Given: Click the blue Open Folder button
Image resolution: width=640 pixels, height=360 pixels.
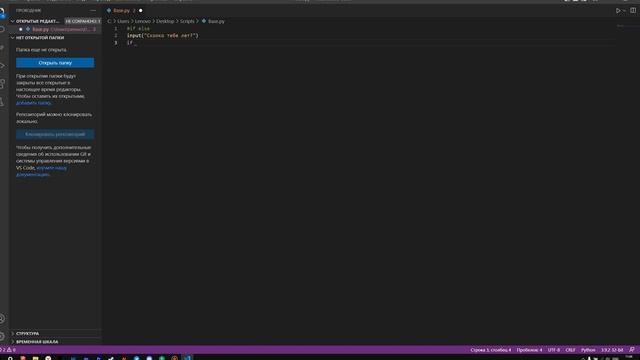Looking at the screenshot, I should (x=55, y=63).
